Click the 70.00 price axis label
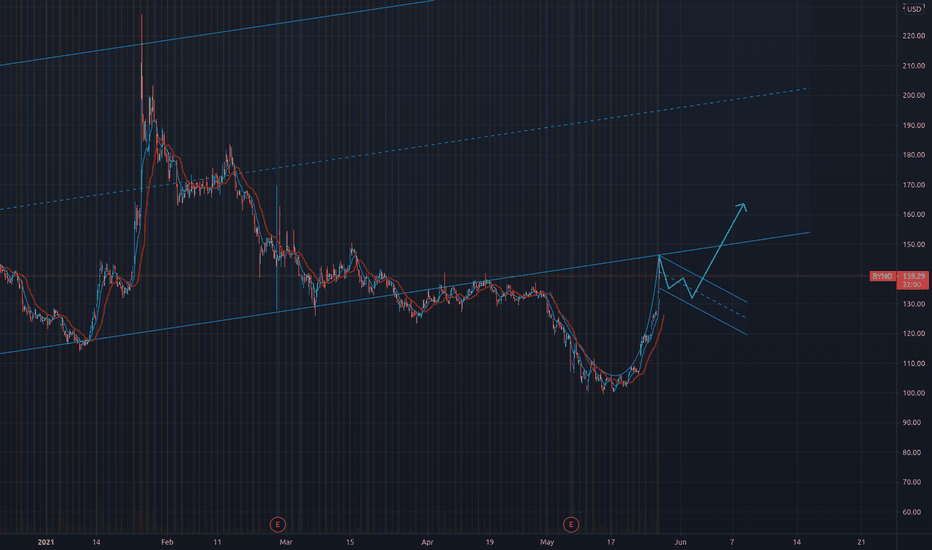This screenshot has width=932, height=550. pos(914,482)
